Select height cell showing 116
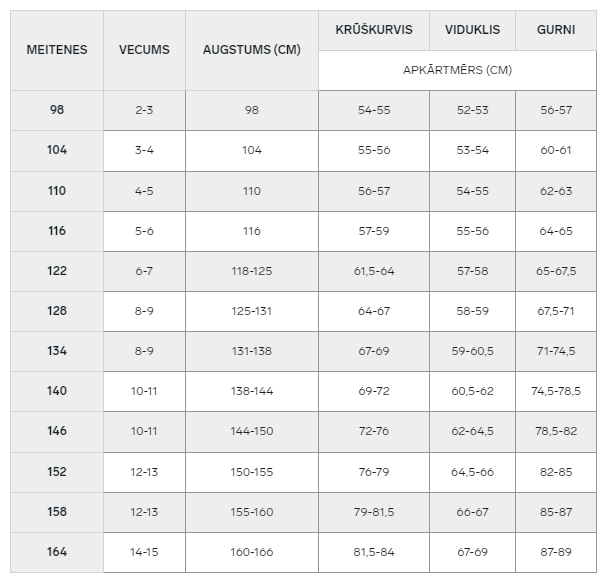The width and height of the screenshot is (608, 586). click(x=252, y=231)
